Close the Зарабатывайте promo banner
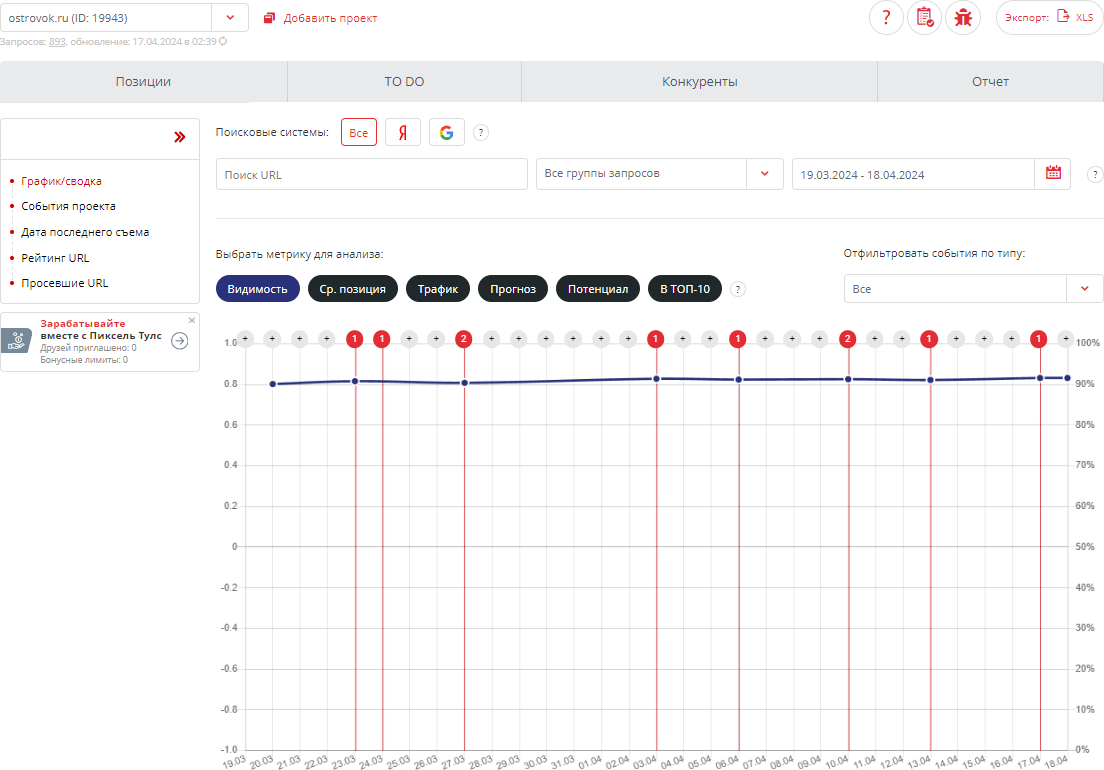The height and width of the screenshot is (770, 1104). 192,320
